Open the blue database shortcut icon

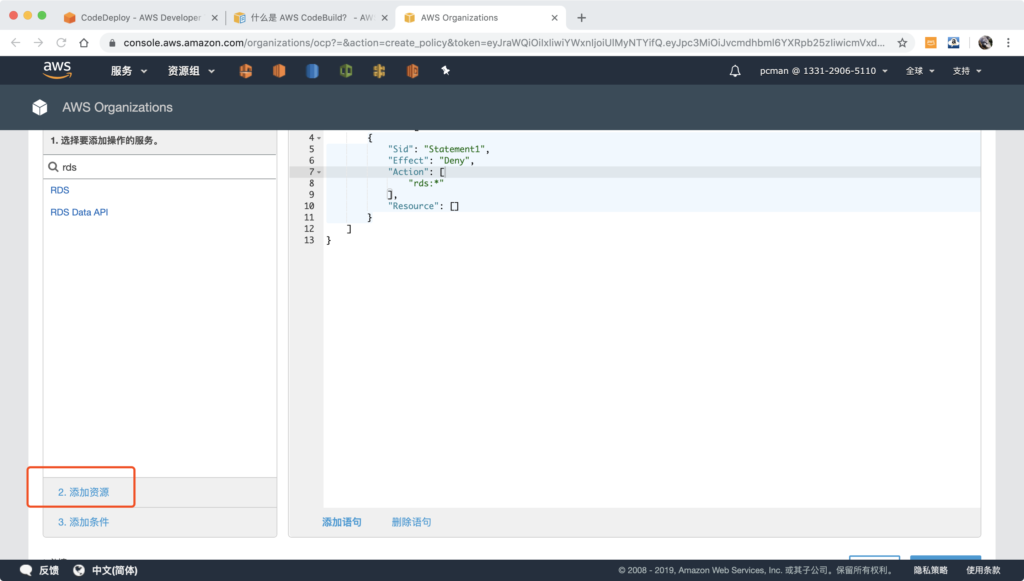(312, 71)
